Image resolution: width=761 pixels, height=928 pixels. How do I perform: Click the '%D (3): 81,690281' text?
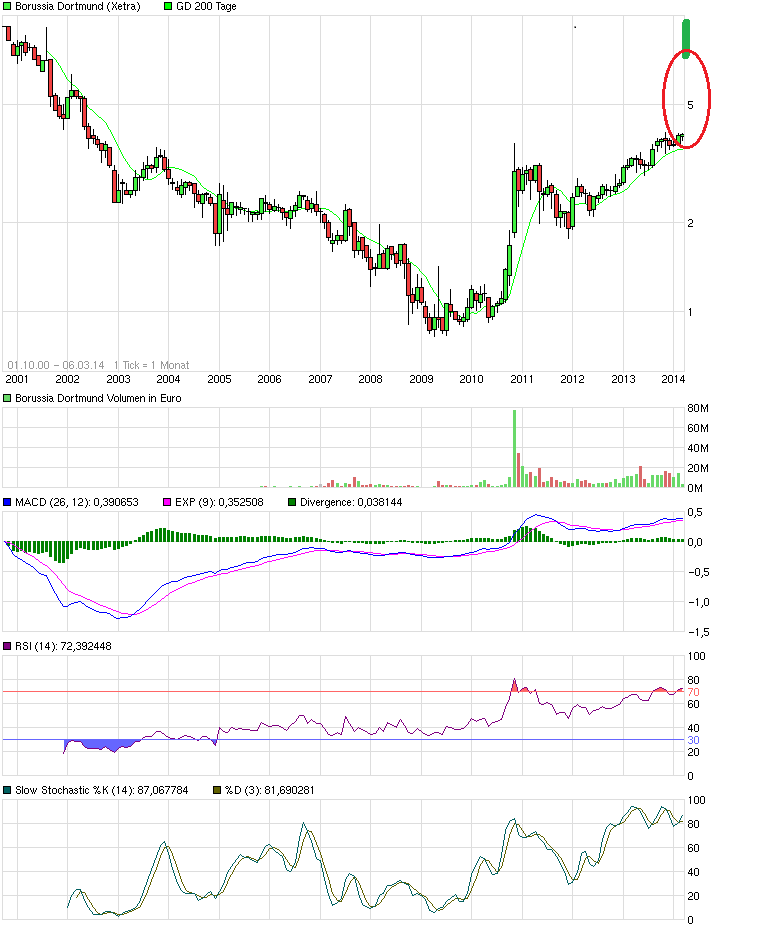(x=269, y=790)
